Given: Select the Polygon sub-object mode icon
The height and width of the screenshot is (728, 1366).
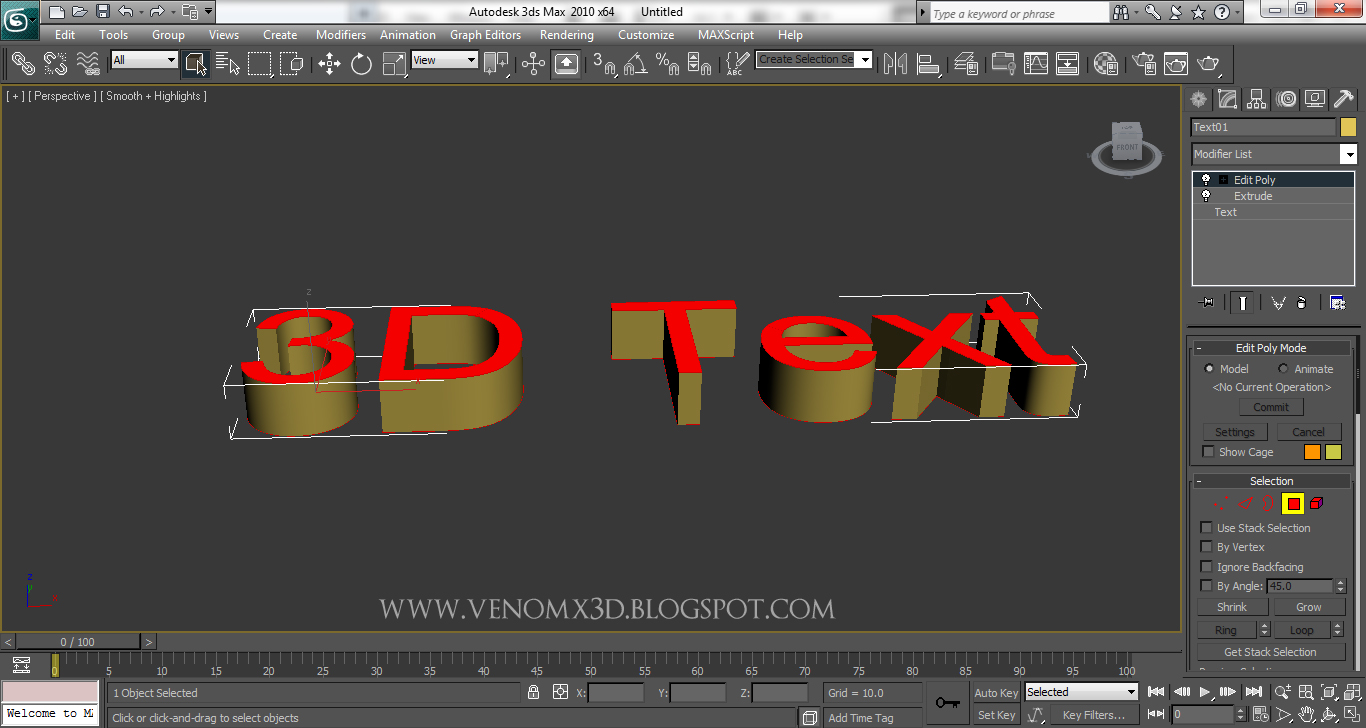Looking at the screenshot, I should coord(1292,503).
